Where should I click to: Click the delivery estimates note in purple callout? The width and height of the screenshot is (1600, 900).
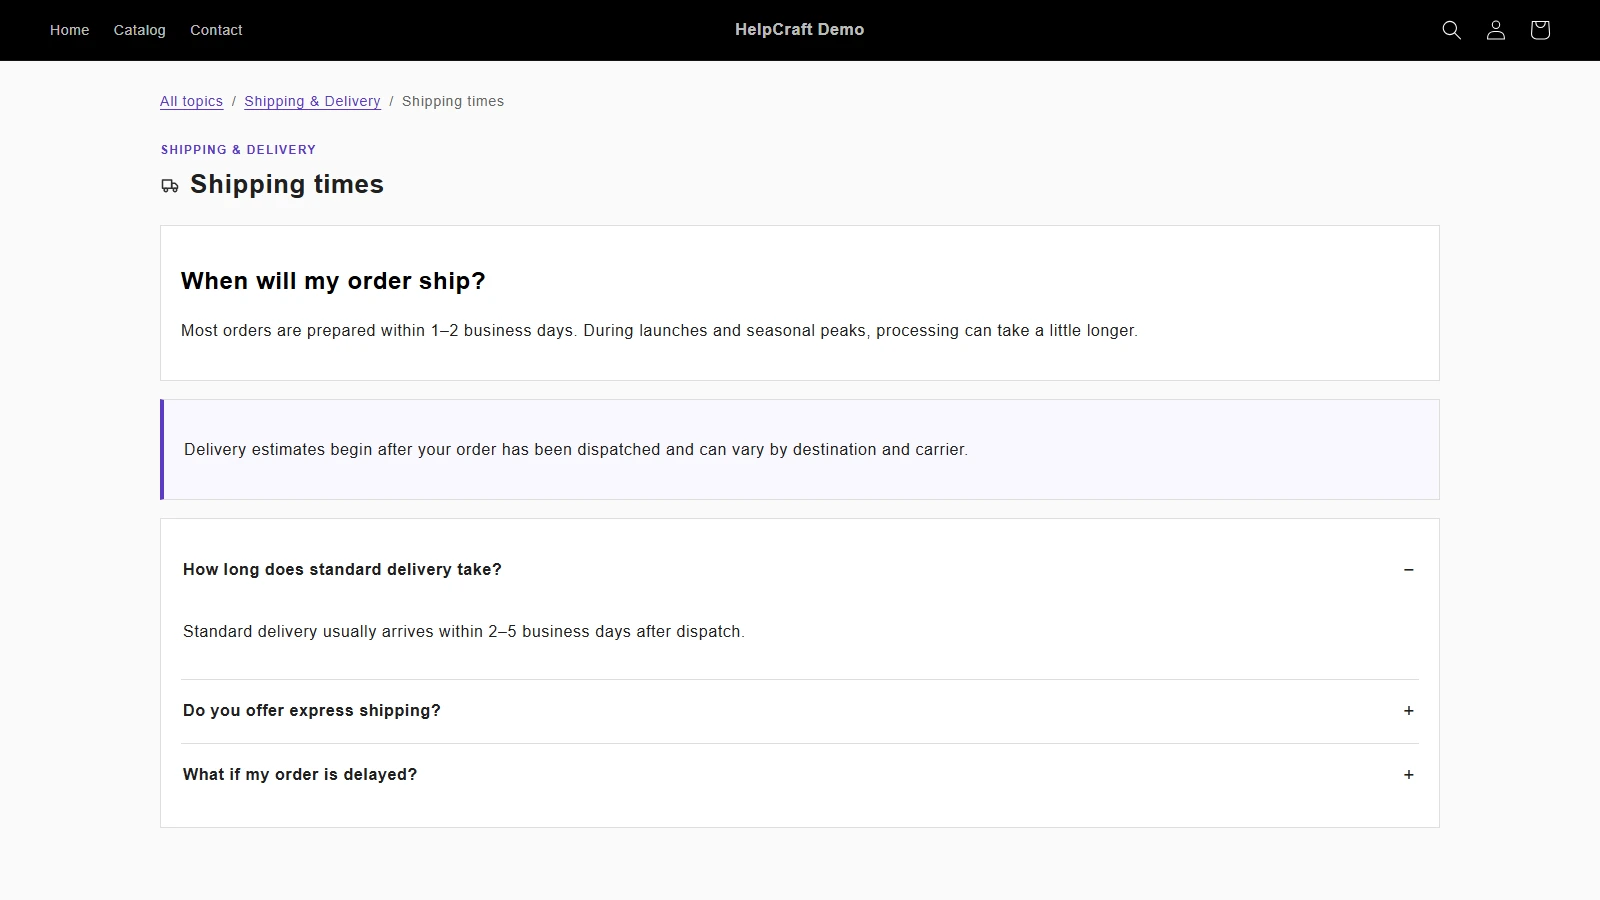click(576, 450)
